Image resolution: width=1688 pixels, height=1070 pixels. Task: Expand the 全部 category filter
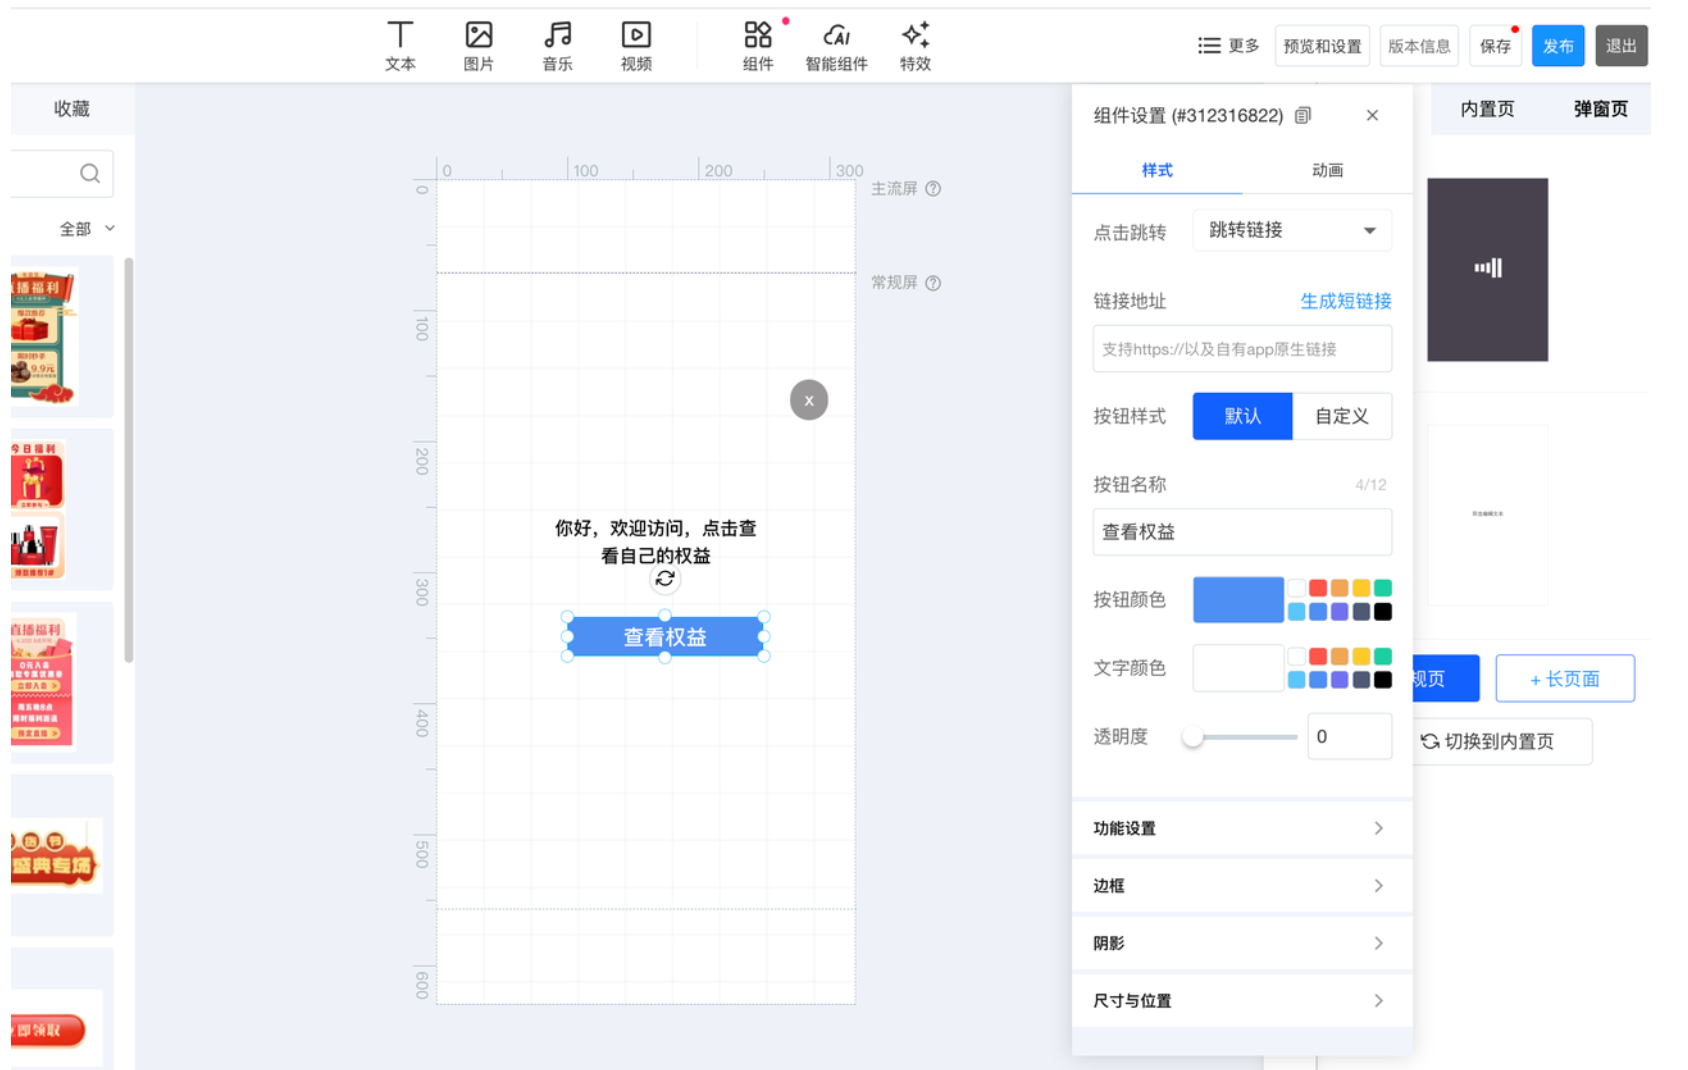point(87,229)
